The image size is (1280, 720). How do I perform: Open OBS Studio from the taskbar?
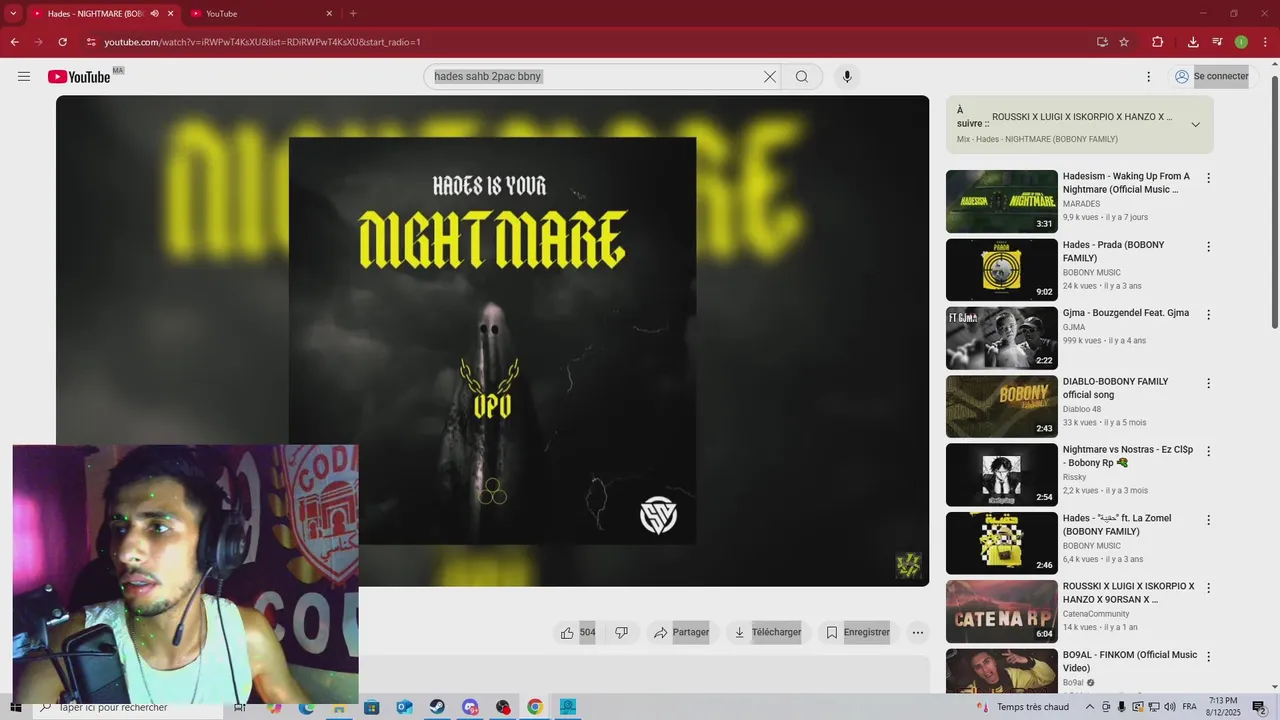[x=503, y=707]
